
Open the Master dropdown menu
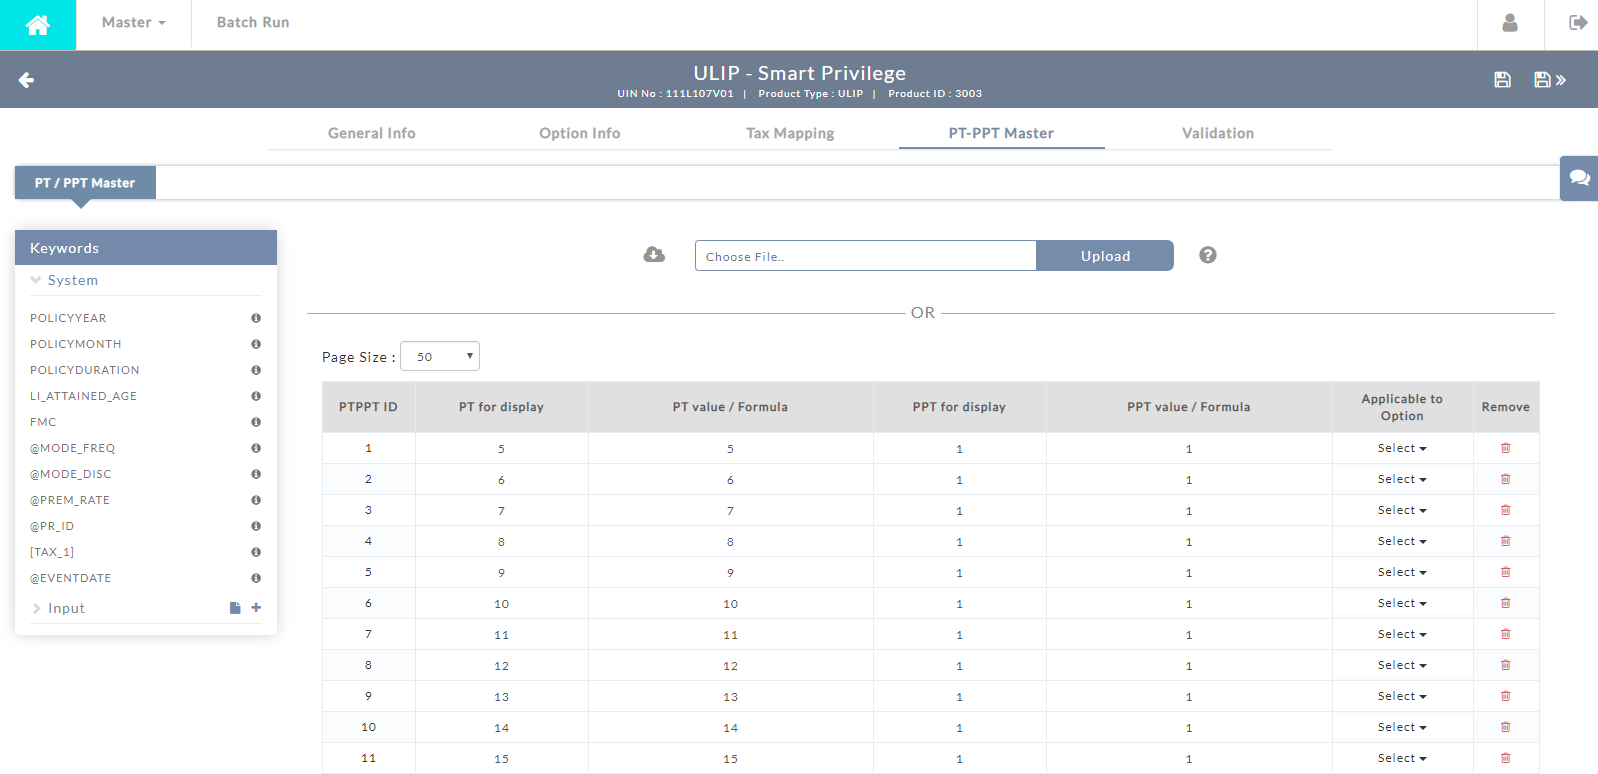pos(133,23)
